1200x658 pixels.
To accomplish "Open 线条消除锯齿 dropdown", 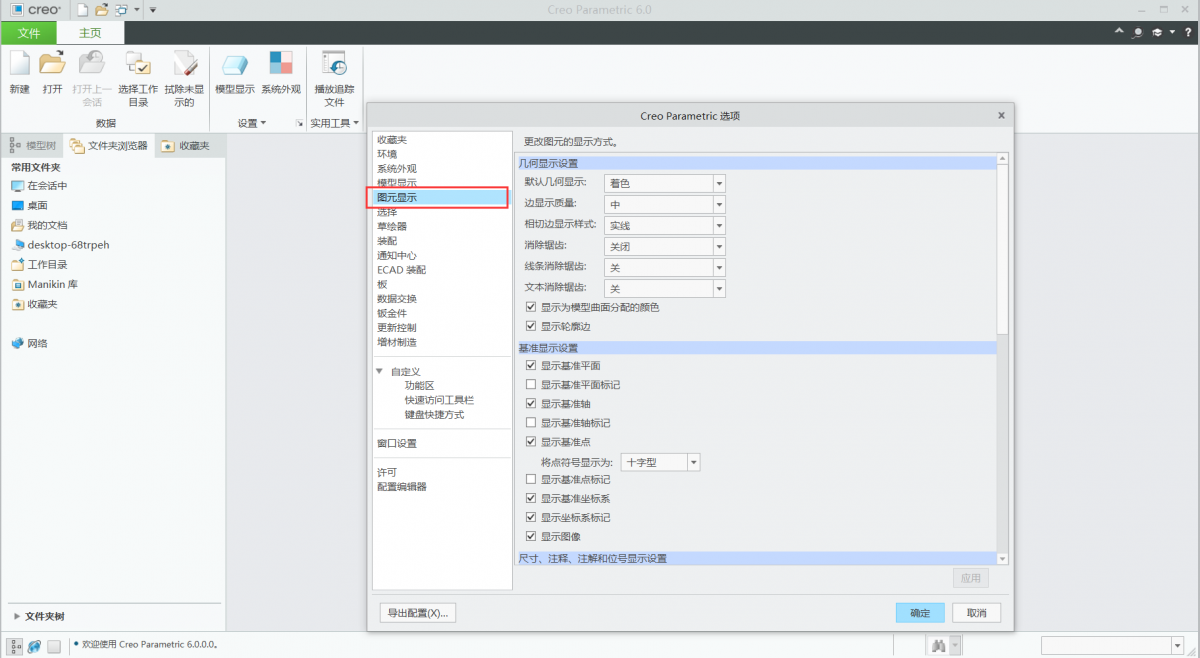I will tap(665, 268).
